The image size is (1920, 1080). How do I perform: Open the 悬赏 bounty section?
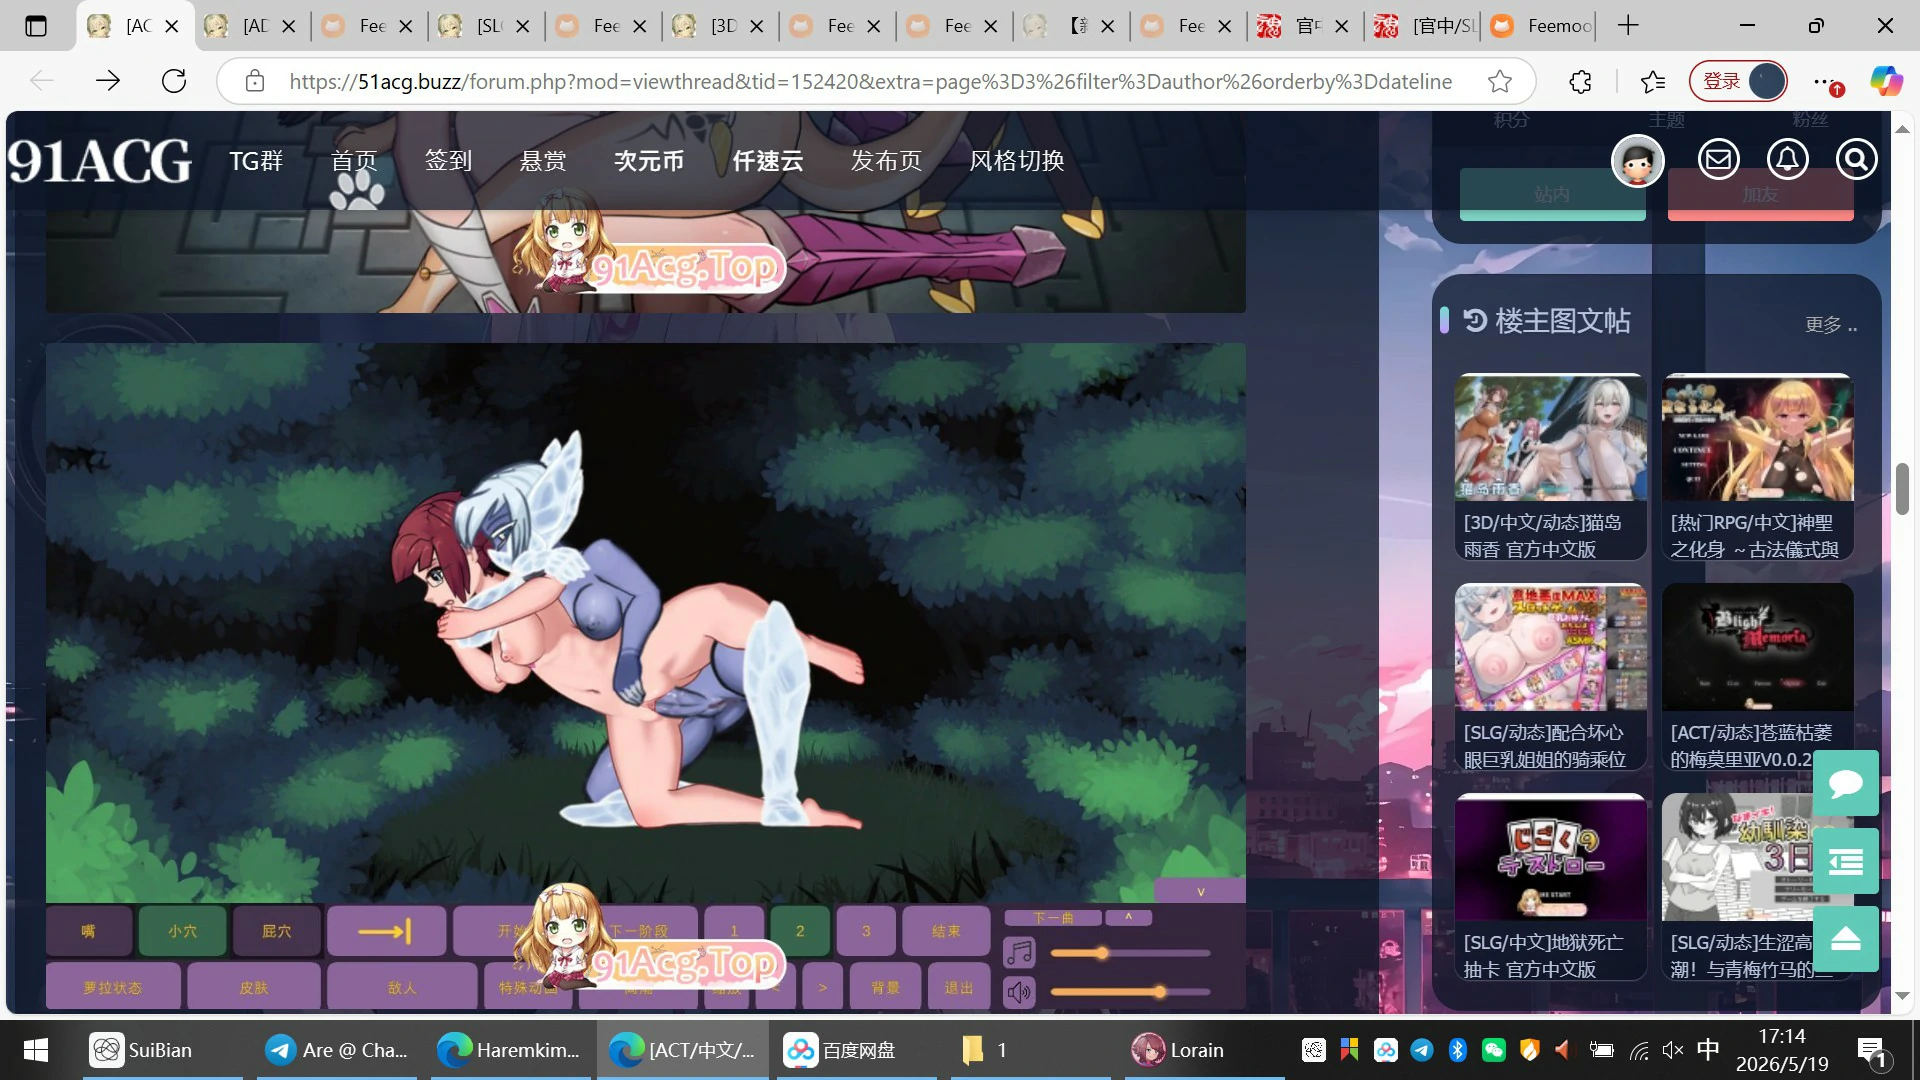coord(543,161)
